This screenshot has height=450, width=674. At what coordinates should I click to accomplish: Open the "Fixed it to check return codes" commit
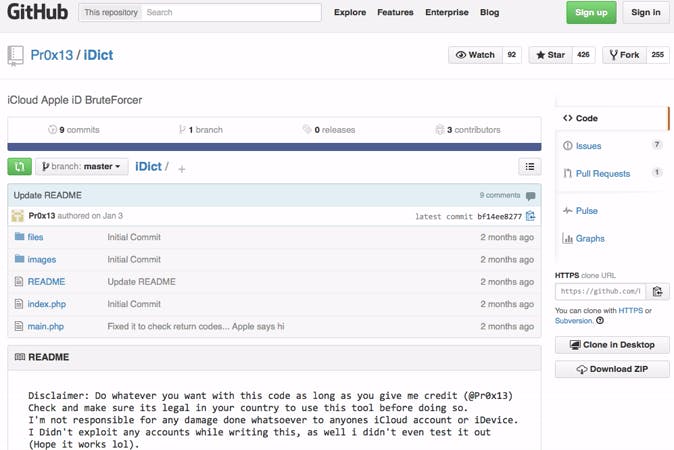196,326
